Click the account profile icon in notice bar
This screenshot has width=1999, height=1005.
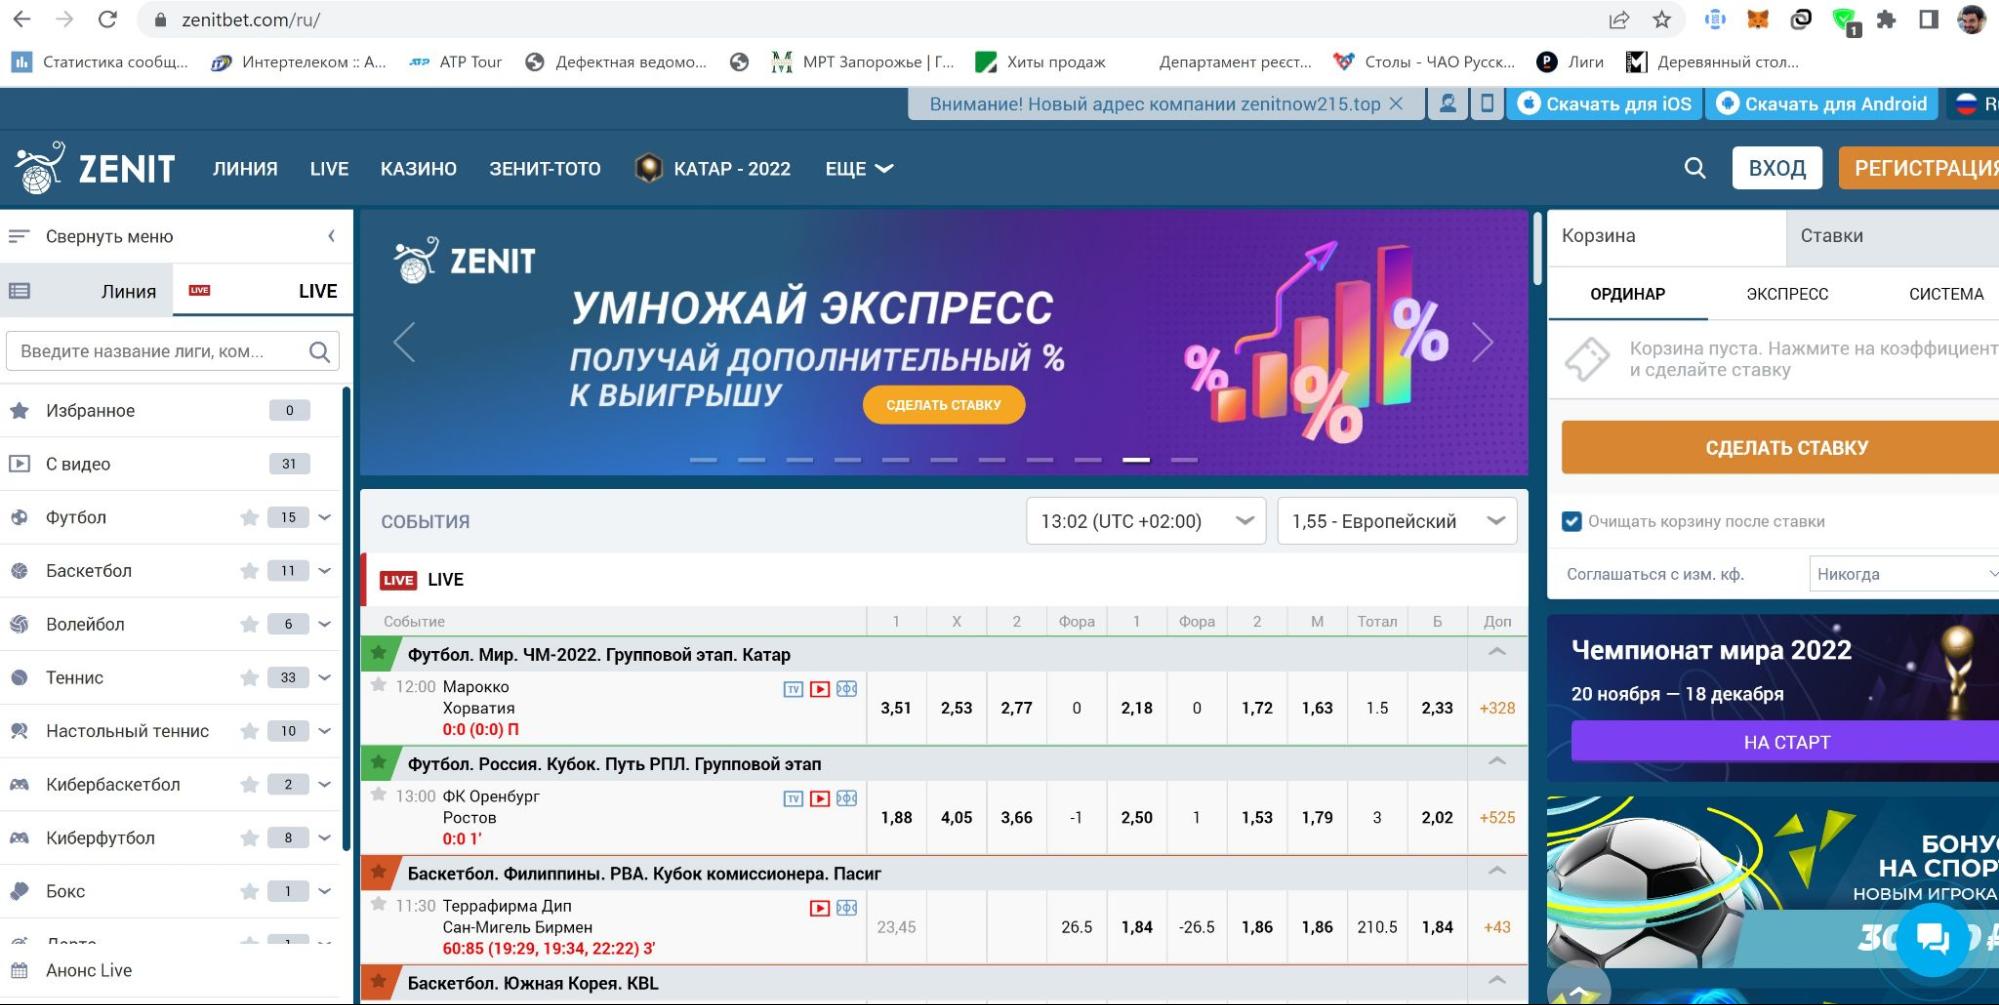click(x=1447, y=103)
